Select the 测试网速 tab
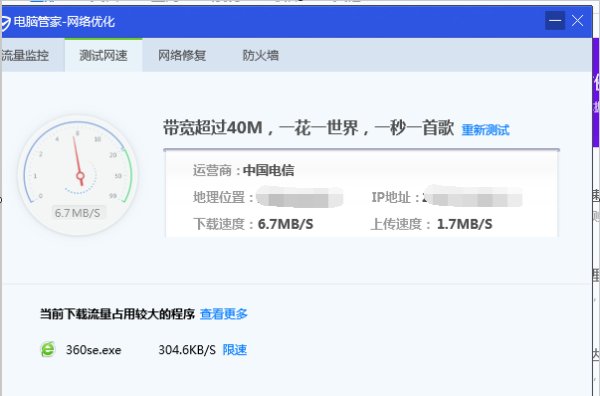The width and height of the screenshot is (600, 396). point(103,55)
